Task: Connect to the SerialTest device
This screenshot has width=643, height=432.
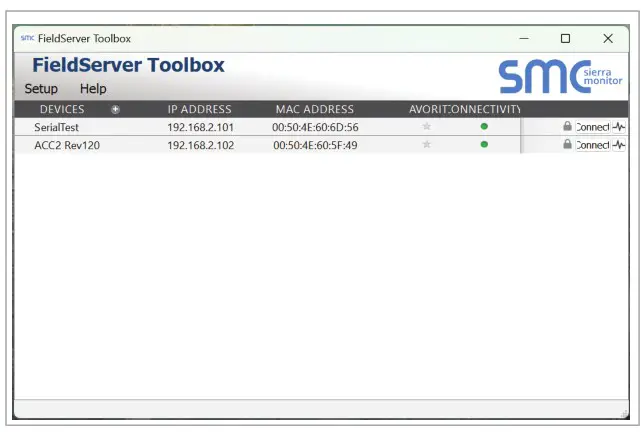Action: click(x=593, y=127)
